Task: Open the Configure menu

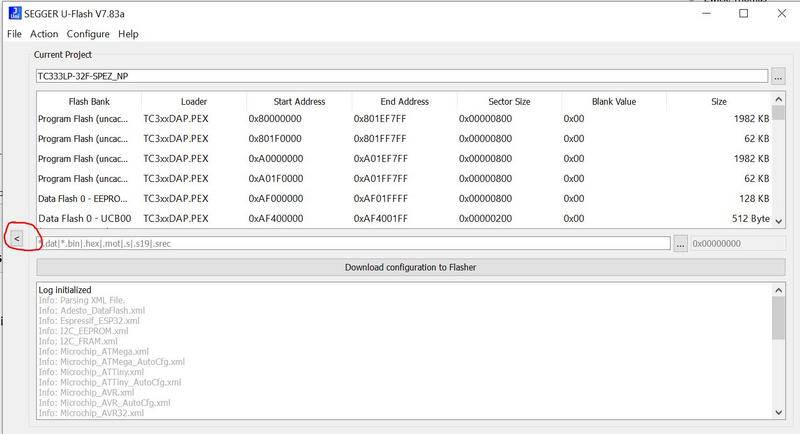Action: coord(88,34)
